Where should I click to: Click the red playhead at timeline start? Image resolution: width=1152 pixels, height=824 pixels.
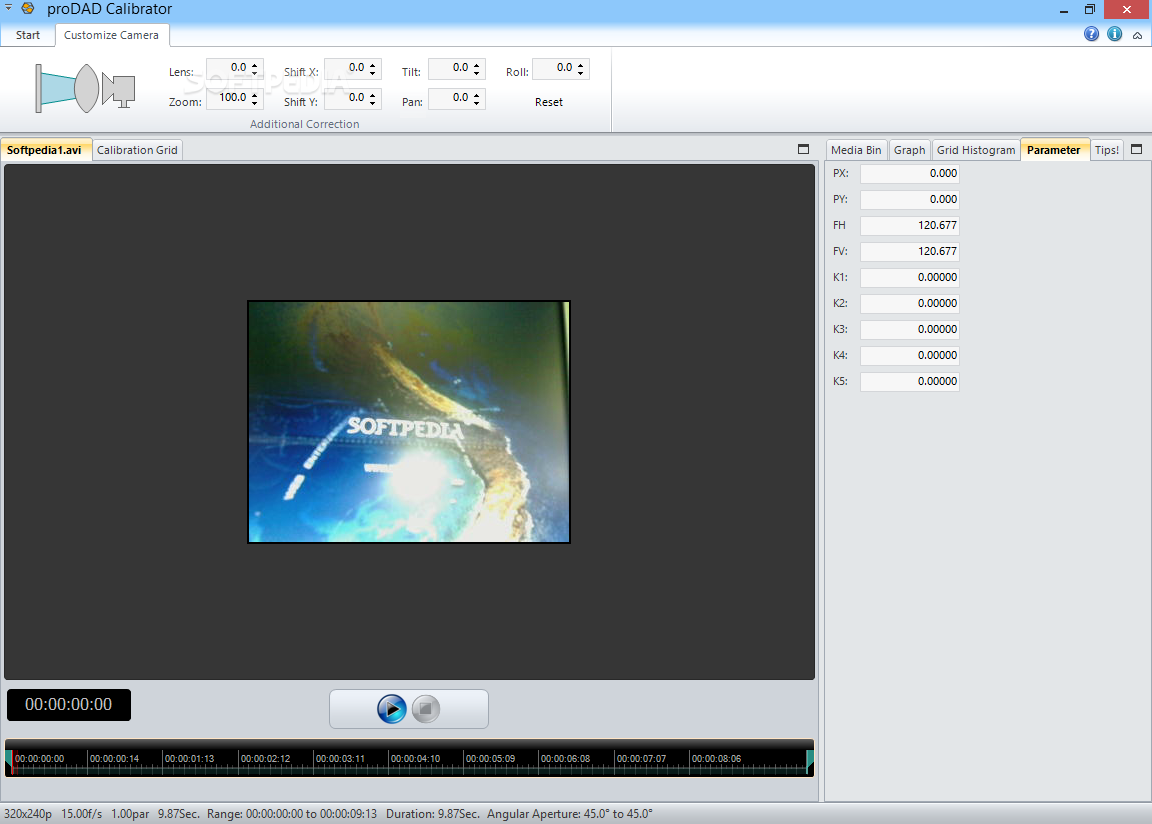pyautogui.click(x=11, y=762)
